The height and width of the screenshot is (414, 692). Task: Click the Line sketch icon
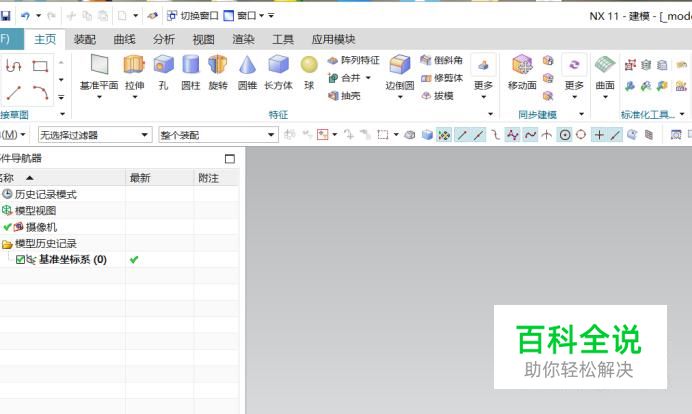click(14, 93)
